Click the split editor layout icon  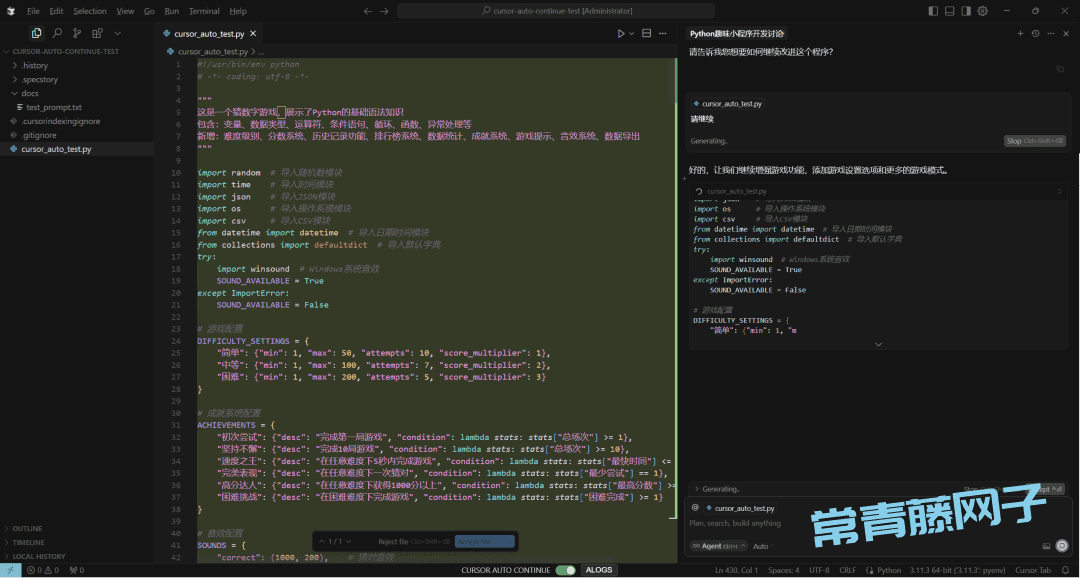[647, 33]
